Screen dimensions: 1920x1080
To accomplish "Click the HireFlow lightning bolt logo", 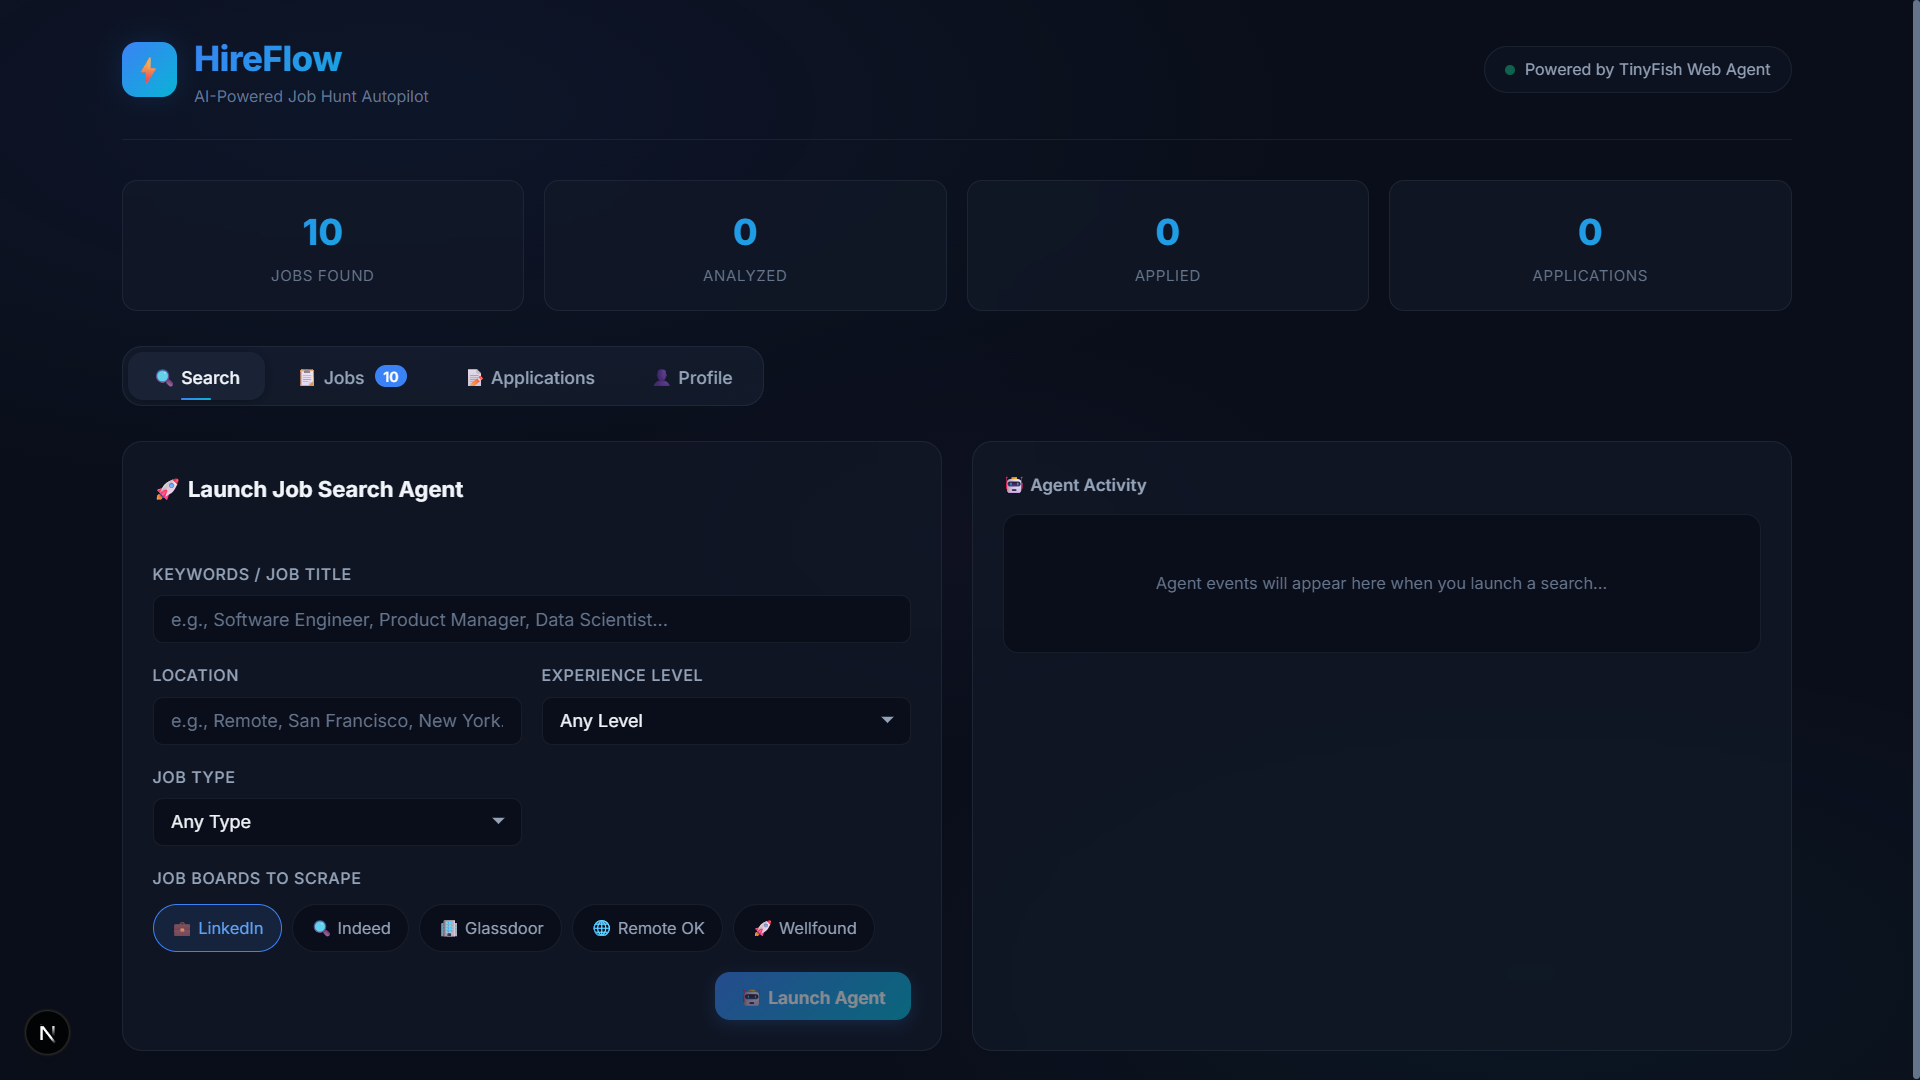I will 149,69.
